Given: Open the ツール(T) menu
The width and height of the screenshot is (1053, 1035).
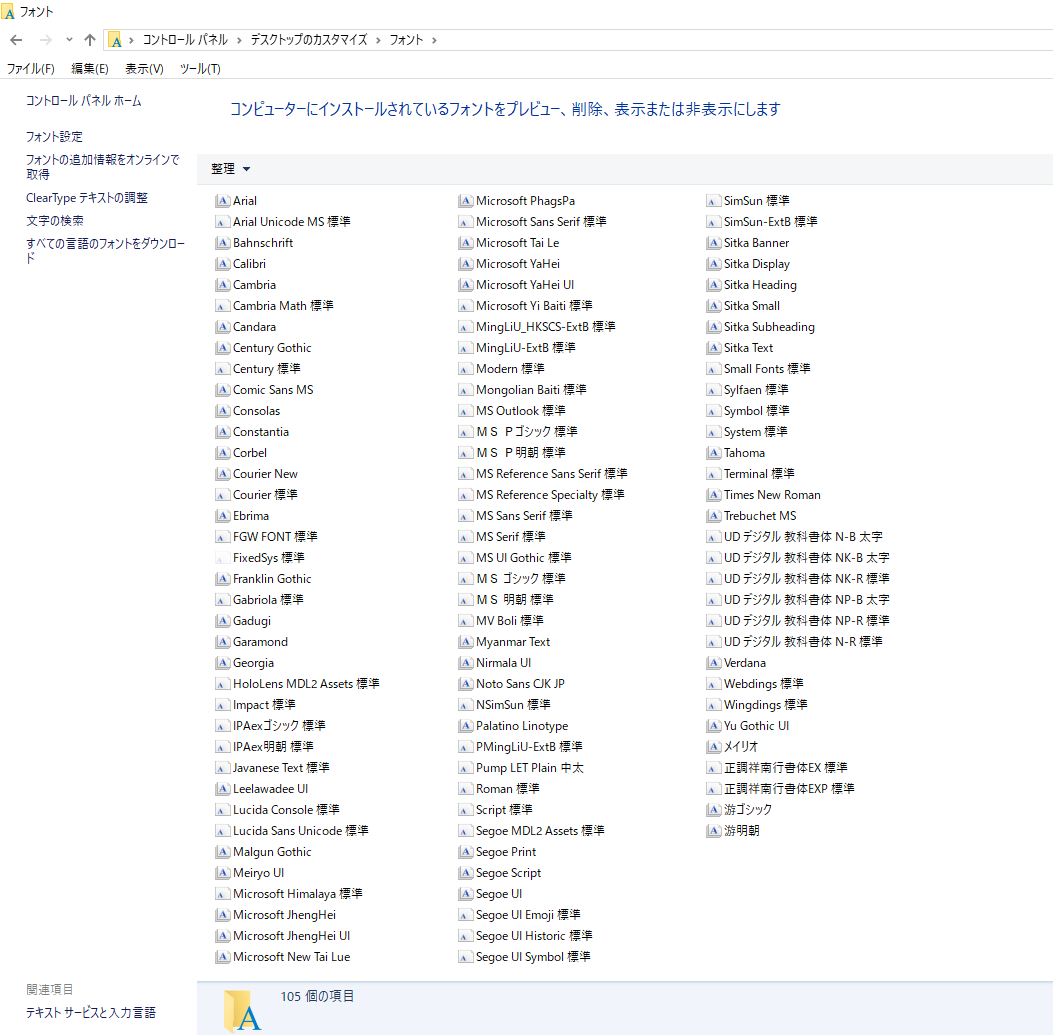Looking at the screenshot, I should tap(200, 69).
